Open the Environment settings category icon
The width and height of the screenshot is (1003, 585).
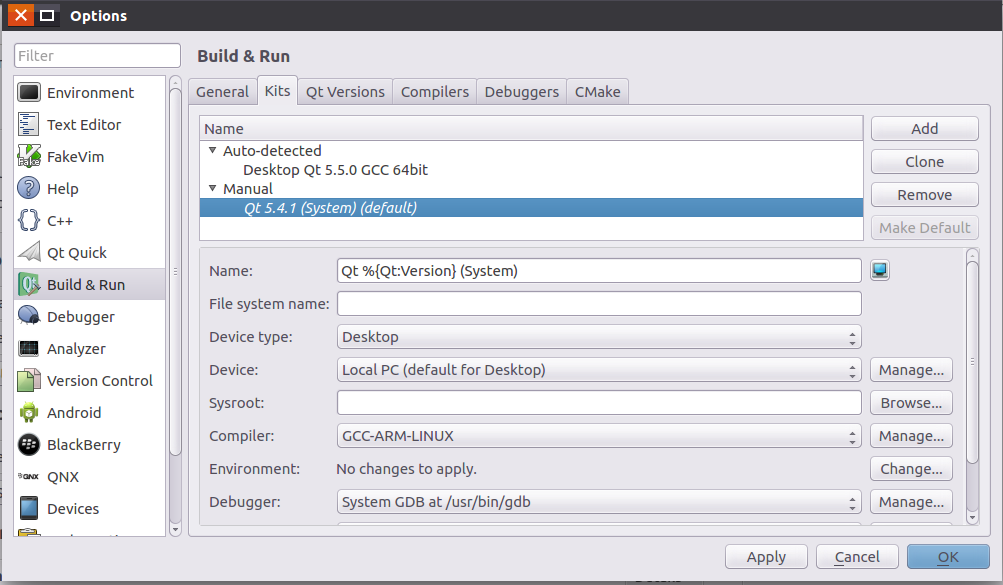(x=29, y=93)
